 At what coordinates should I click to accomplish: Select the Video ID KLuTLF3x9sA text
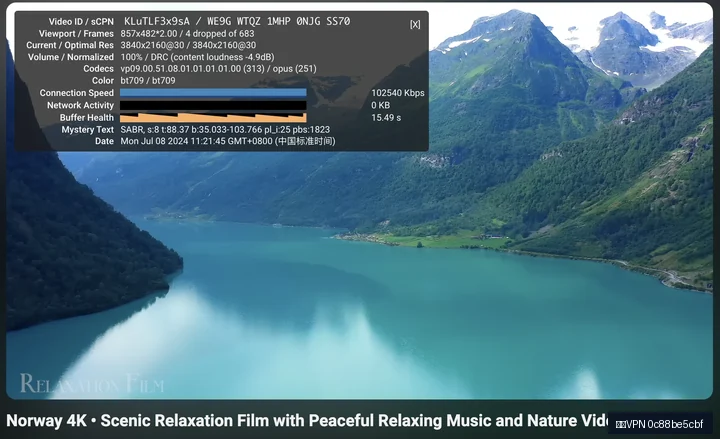point(157,22)
